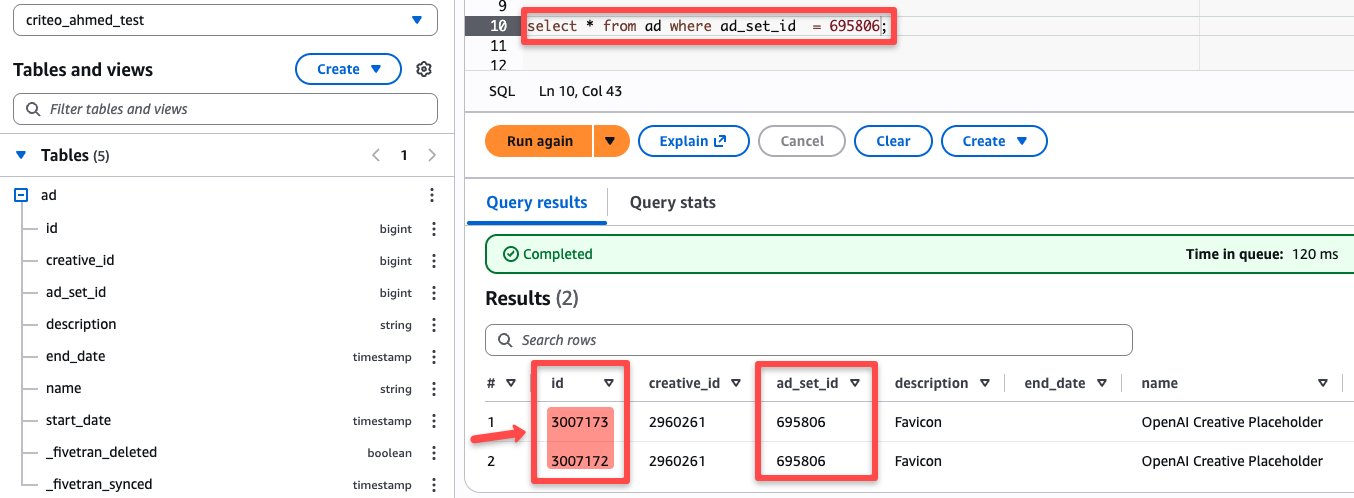Click OpenAI Creative Placeholder in row 2
The image size is (1354, 498).
click(x=1232, y=461)
